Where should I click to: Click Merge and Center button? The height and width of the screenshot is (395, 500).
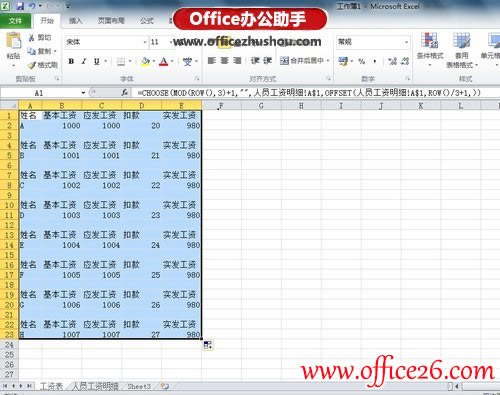[302, 61]
